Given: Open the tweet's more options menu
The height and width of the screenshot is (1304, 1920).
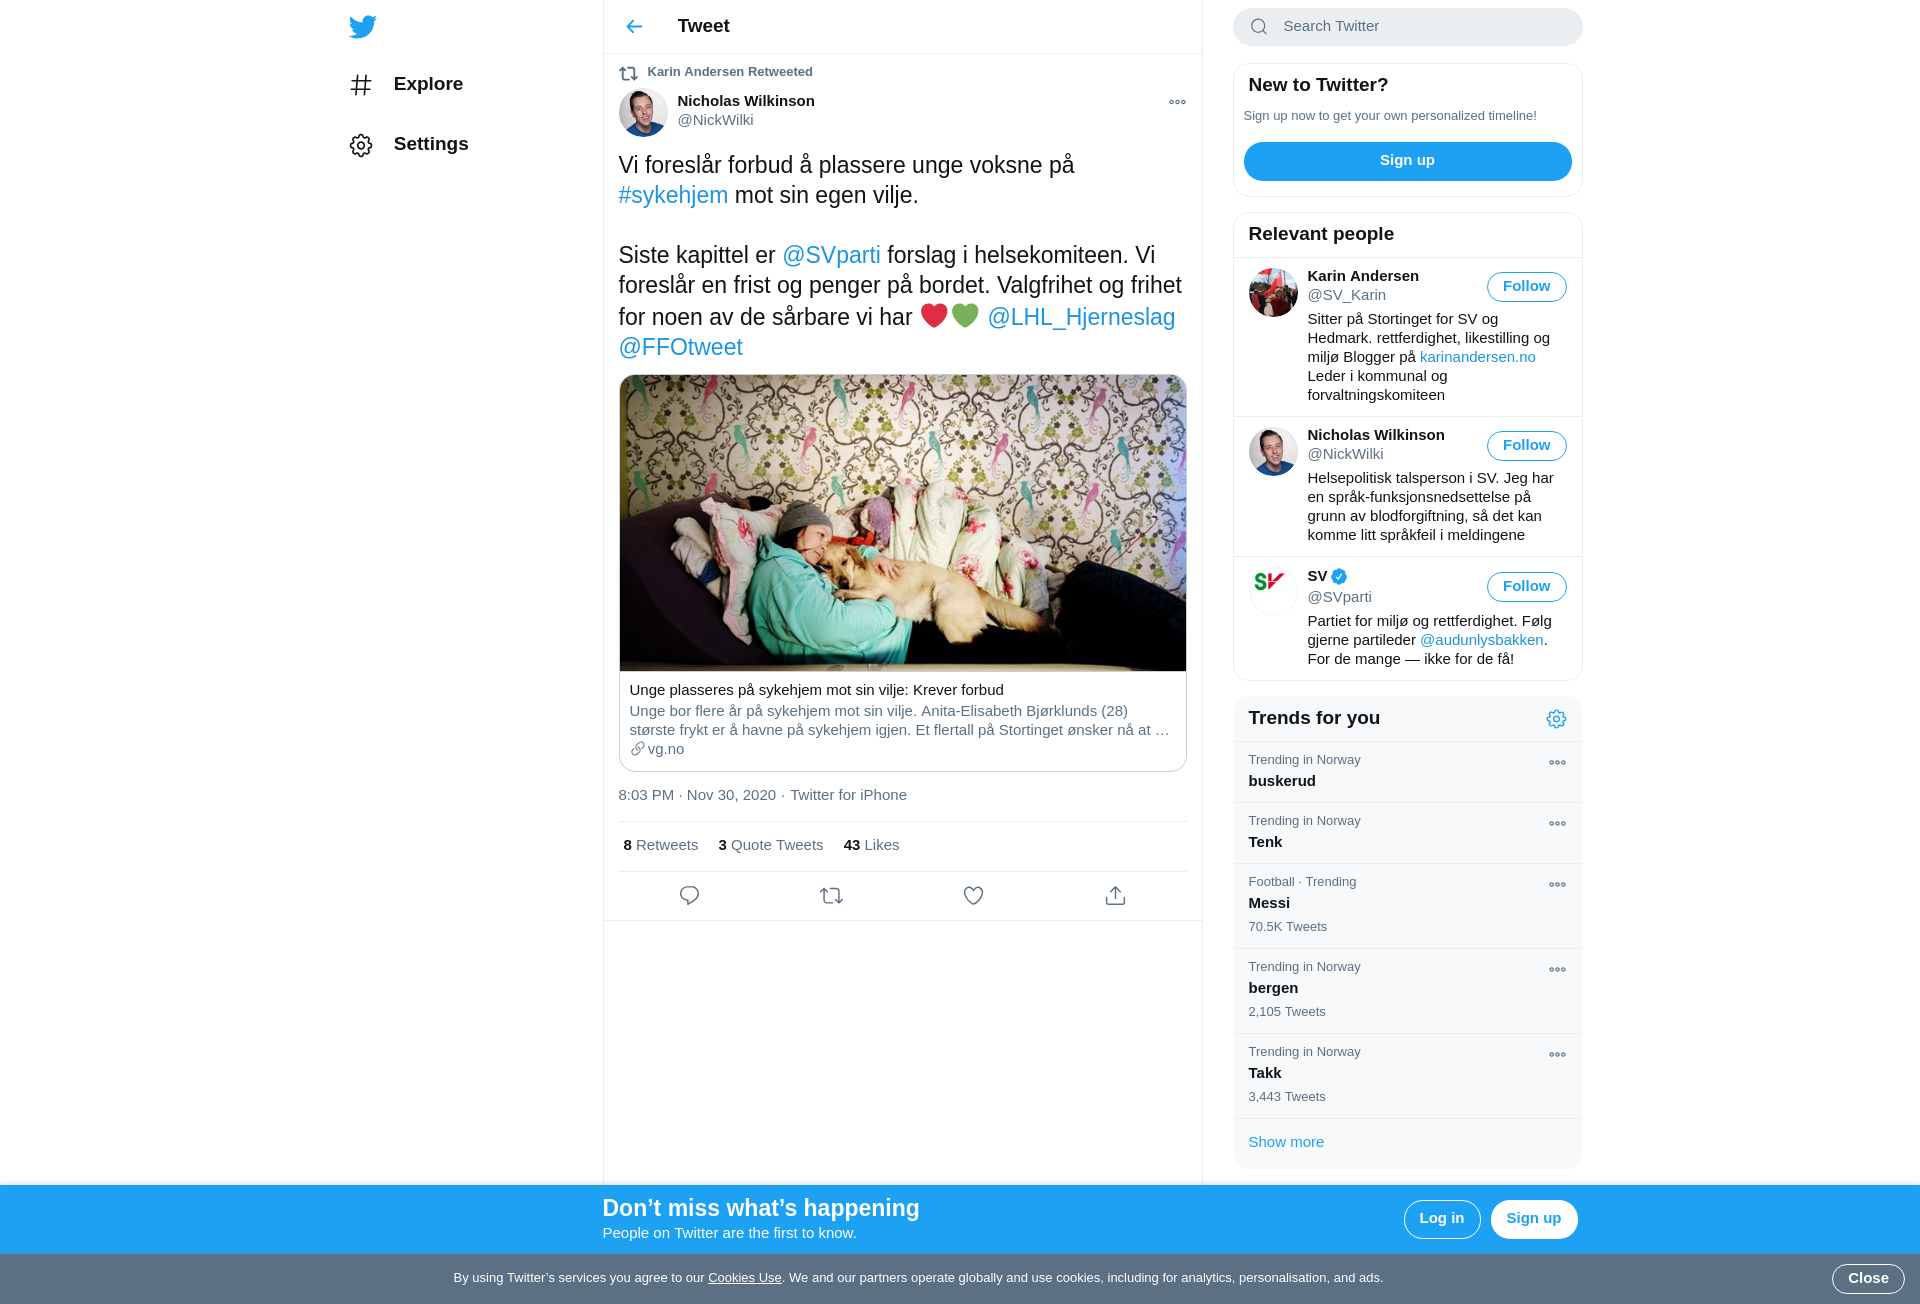Looking at the screenshot, I should coord(1177,102).
